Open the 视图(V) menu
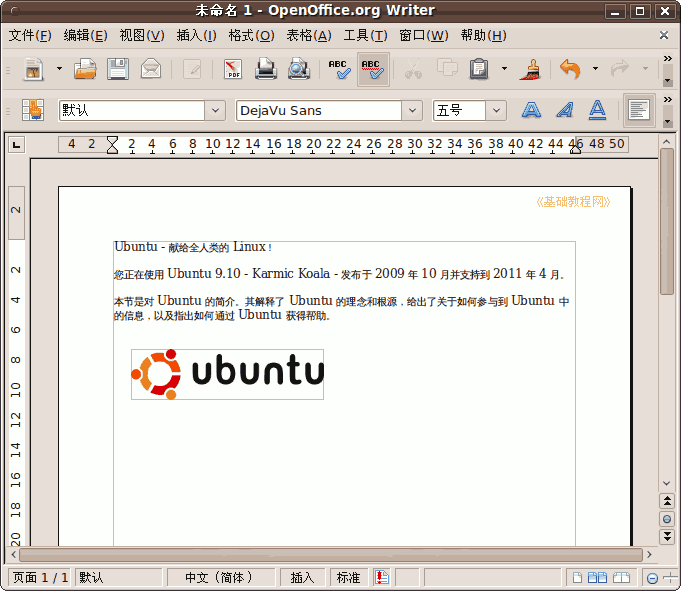The width and height of the screenshot is (681, 591). (x=142, y=36)
